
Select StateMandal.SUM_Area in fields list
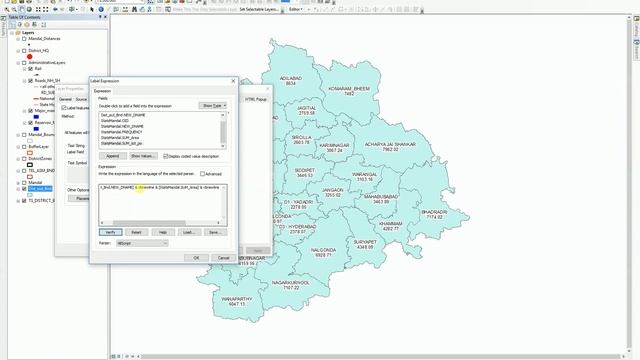click(x=120, y=138)
